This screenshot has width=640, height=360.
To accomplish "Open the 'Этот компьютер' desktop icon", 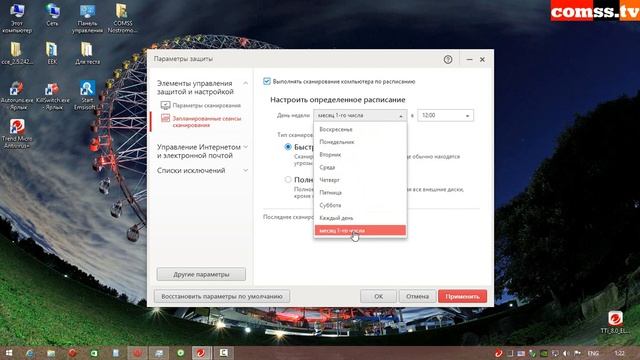I will click(17, 18).
